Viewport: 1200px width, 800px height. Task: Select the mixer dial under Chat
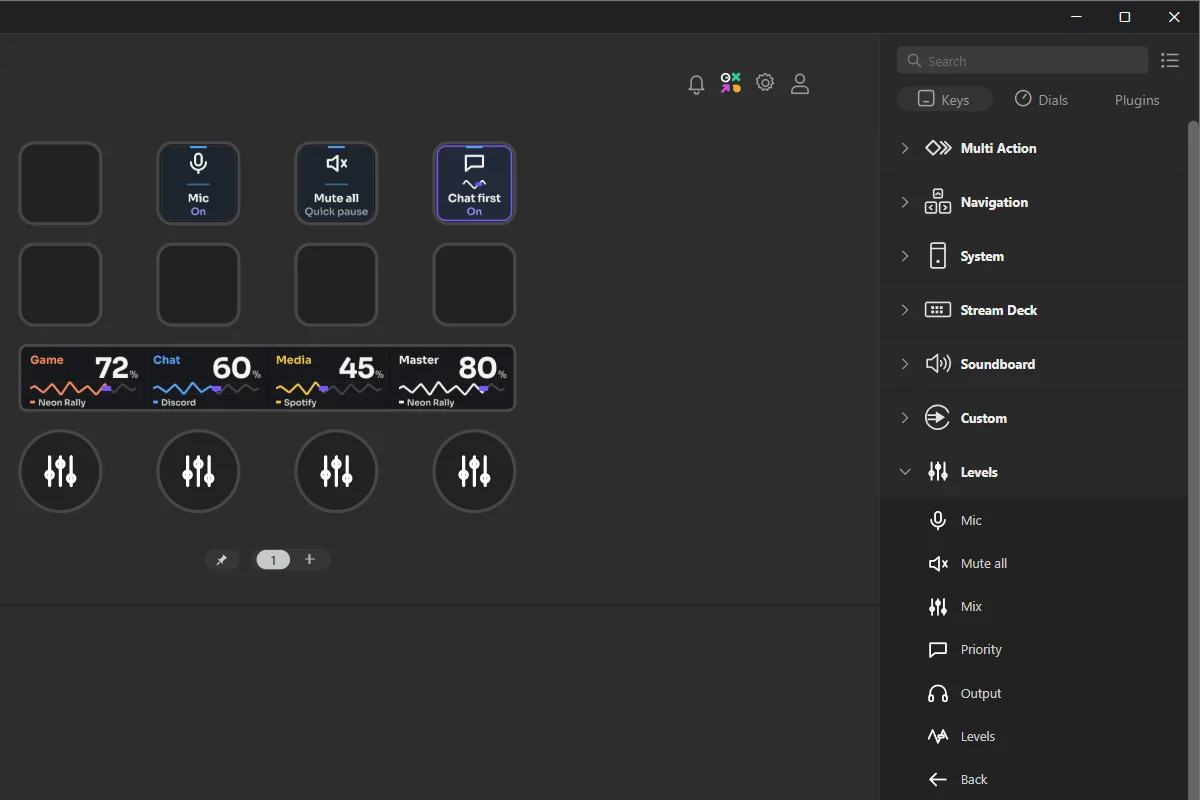198,471
